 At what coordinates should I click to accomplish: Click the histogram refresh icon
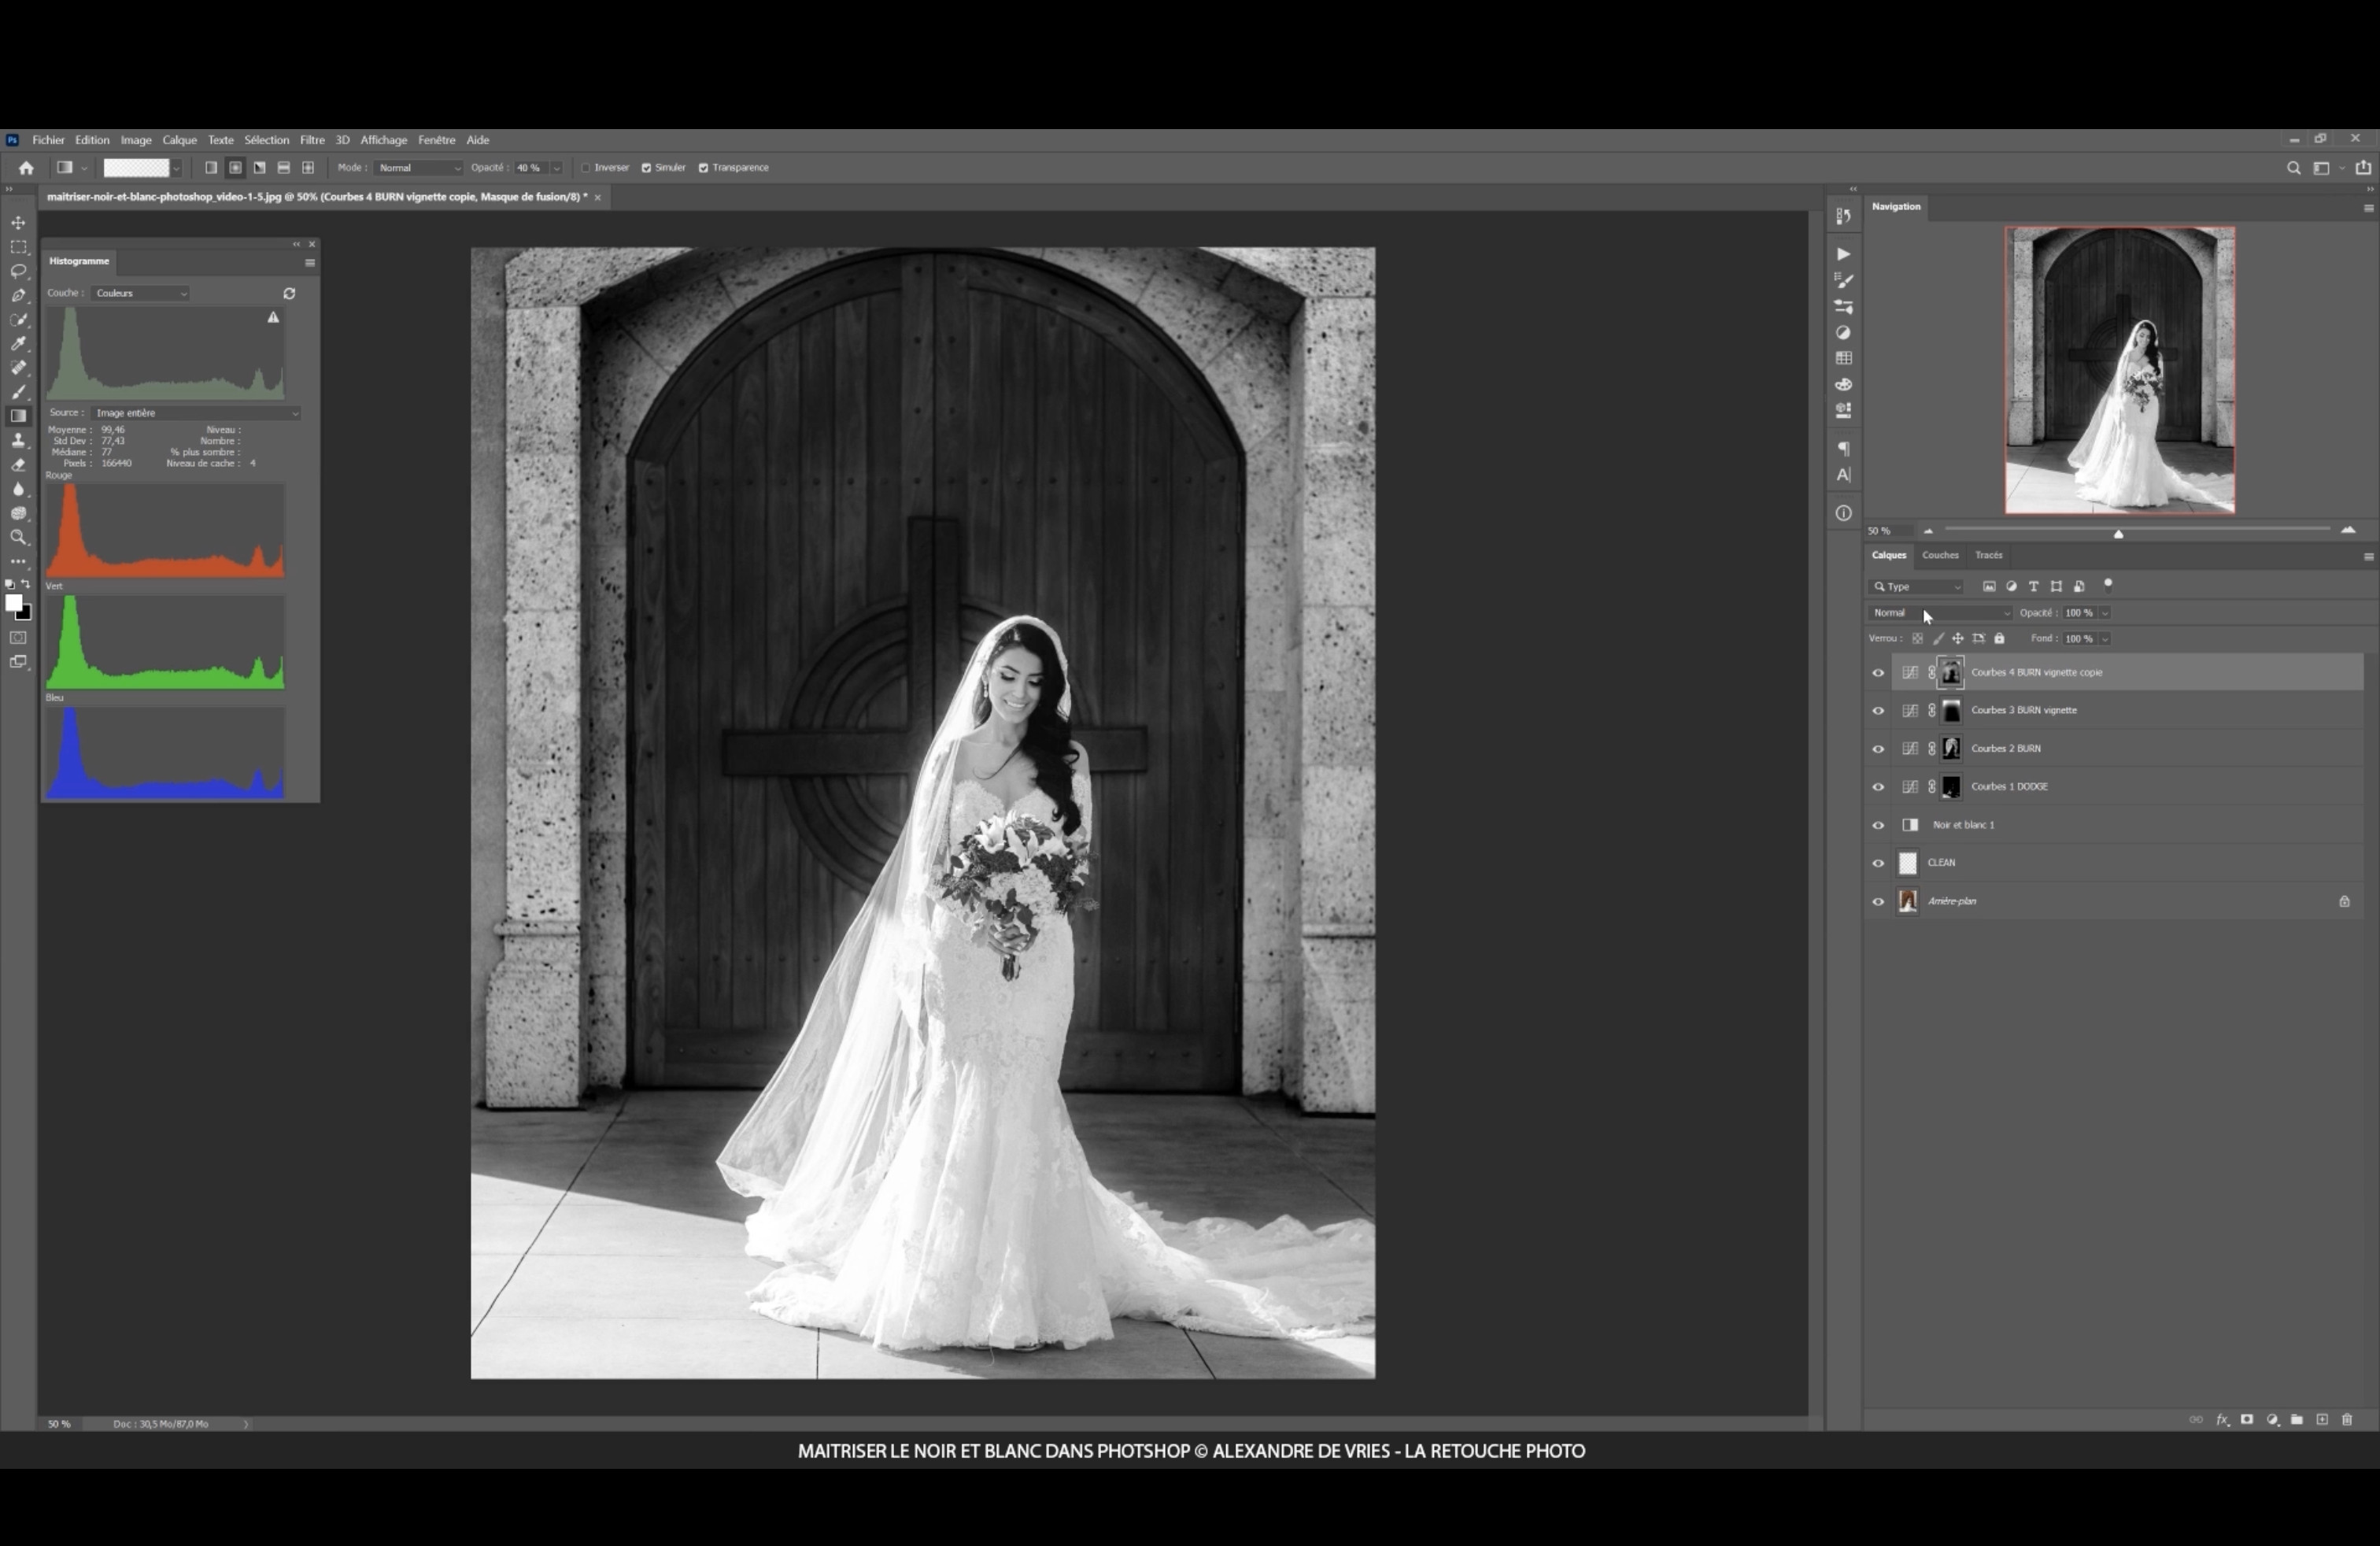point(289,293)
